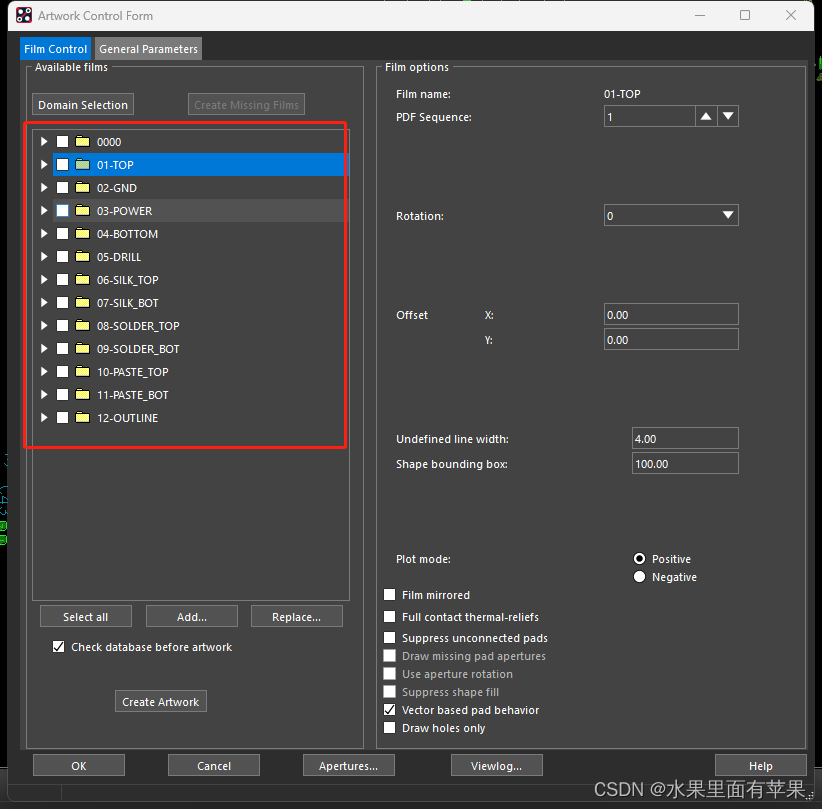Click the 06-SILK_TOP folder icon

tap(83, 280)
